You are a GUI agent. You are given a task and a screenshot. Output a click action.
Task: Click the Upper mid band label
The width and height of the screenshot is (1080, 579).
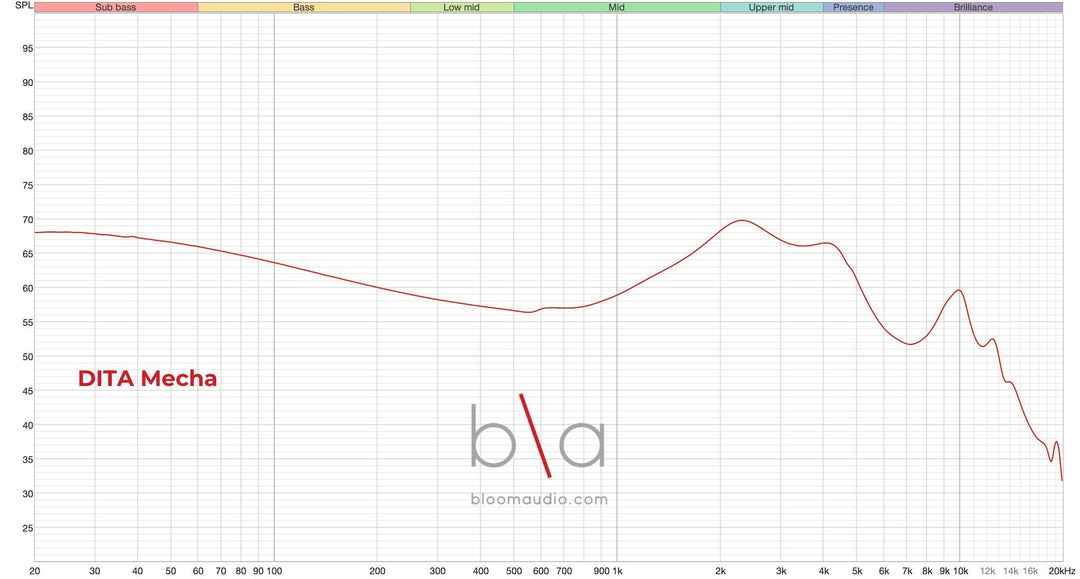coord(771,8)
